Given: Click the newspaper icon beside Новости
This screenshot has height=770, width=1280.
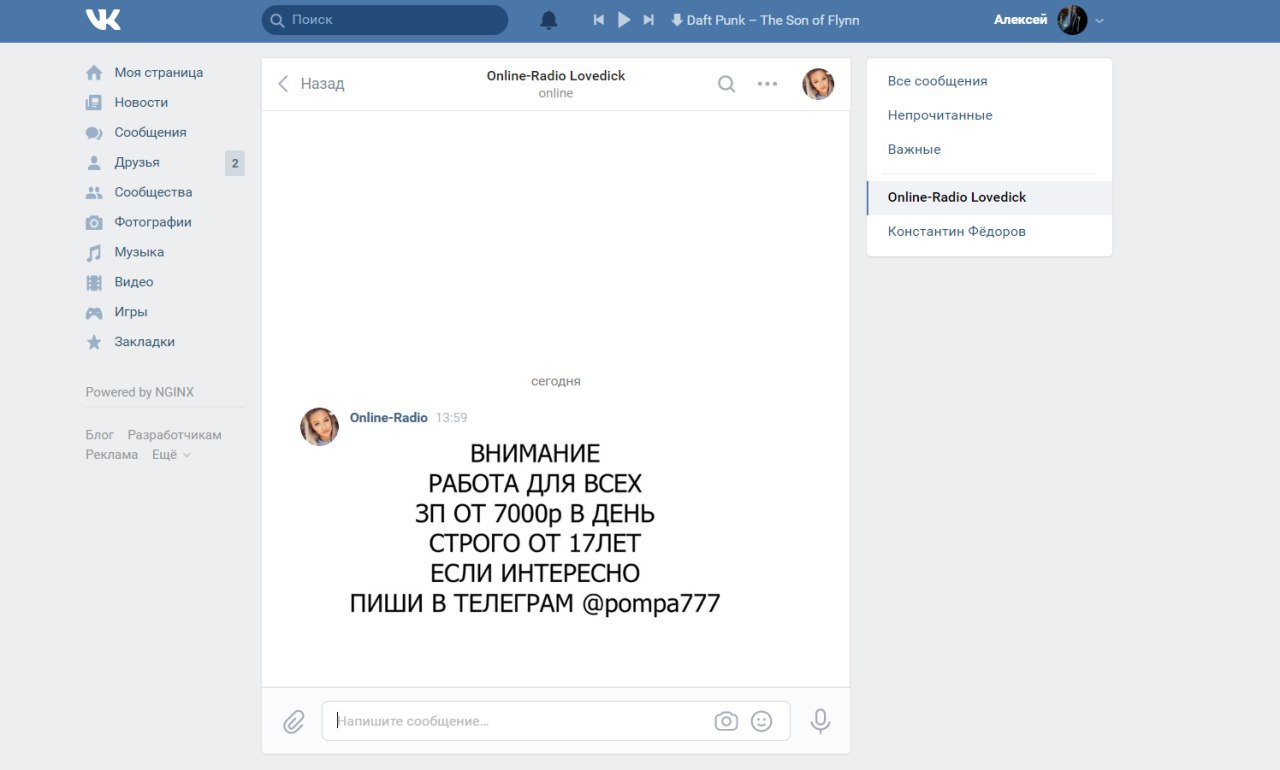Looking at the screenshot, I should pos(94,102).
